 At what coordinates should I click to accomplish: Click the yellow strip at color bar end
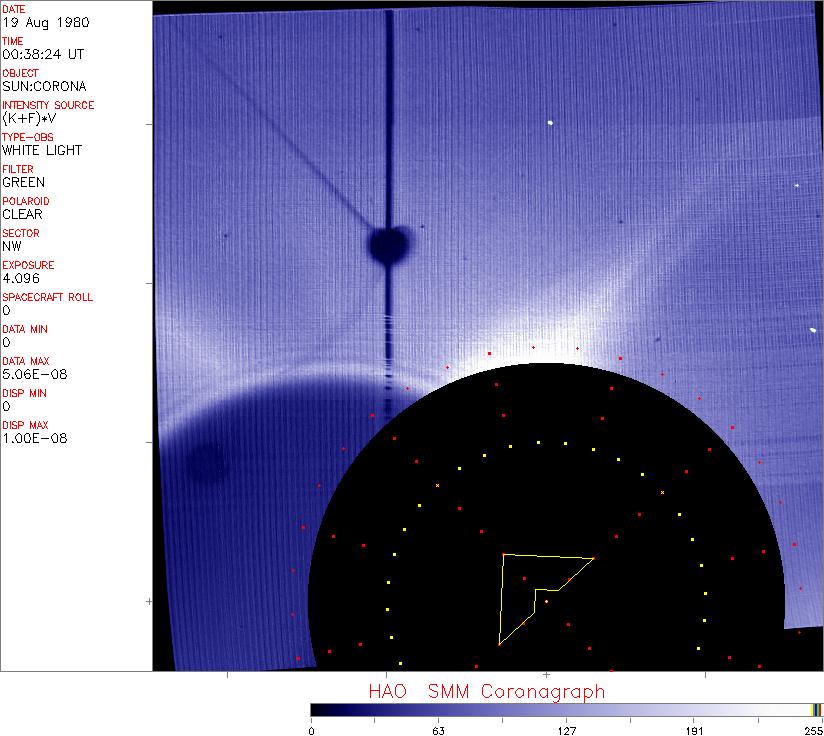pos(814,710)
